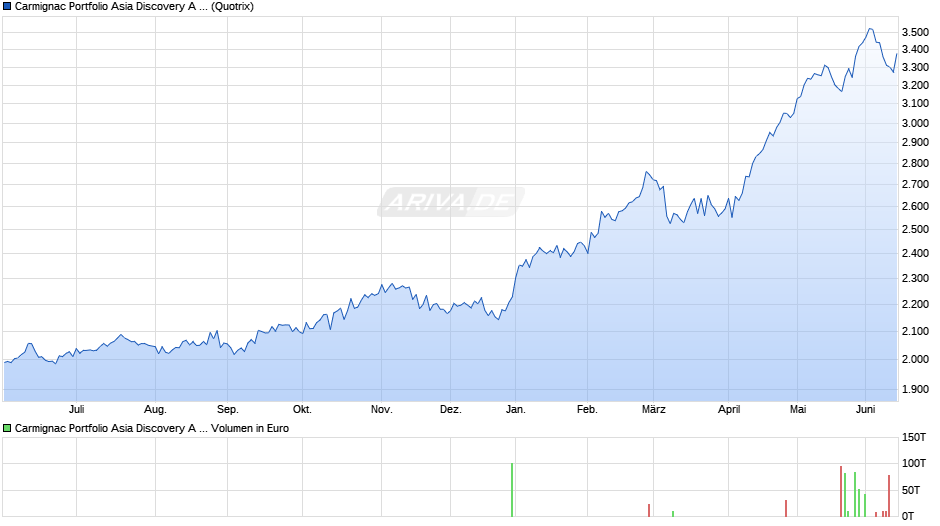
Task: Click the 2.000 price axis label
Action: click(x=915, y=359)
